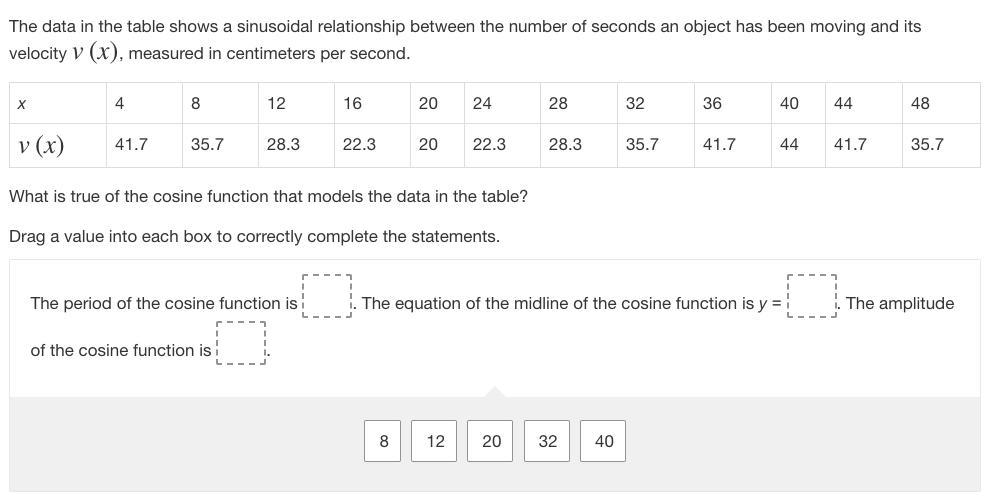Select velocity 28.3 under x equals 28
The width and height of the screenshot is (1008, 497).
pos(565,145)
